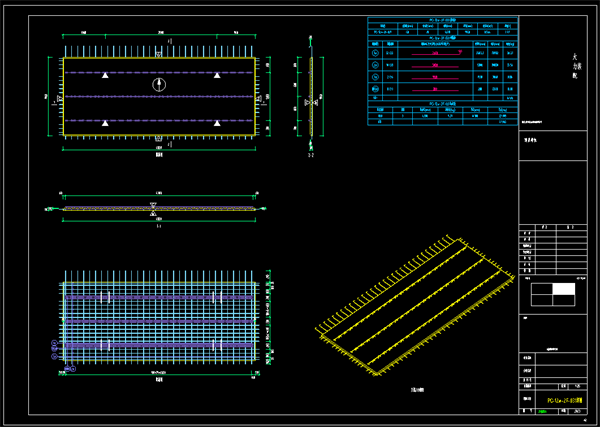Select the yellow 3D isometric slab view
600x427 pixels.
(x=415, y=306)
